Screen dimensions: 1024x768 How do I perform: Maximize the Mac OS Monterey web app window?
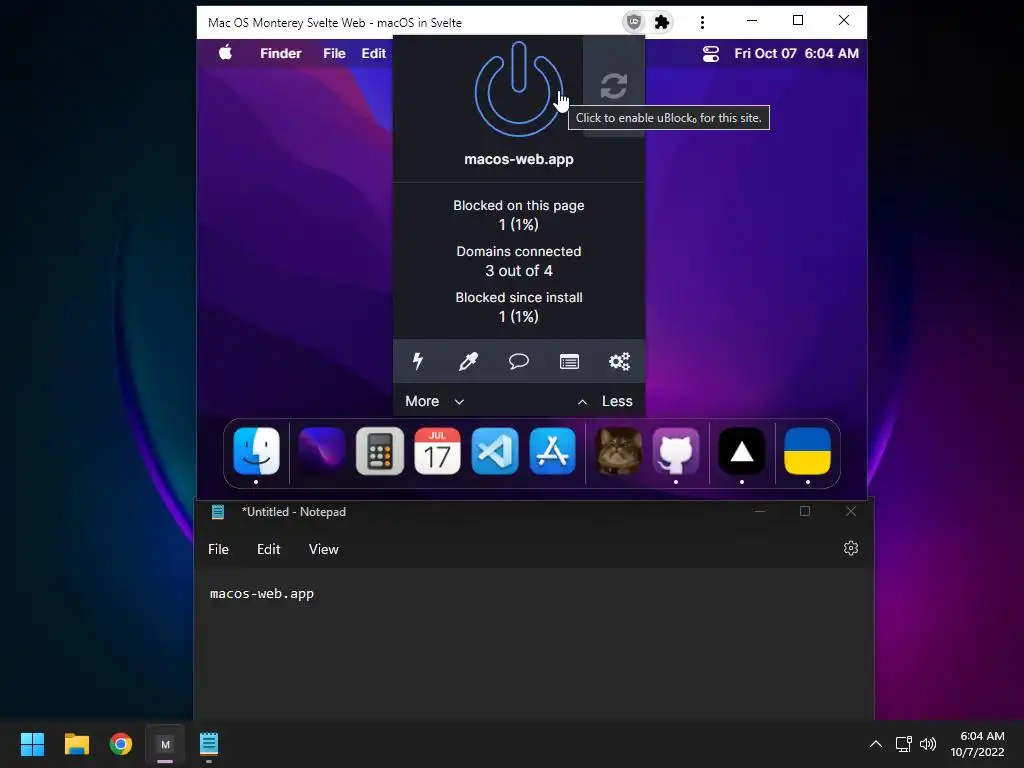click(x=797, y=20)
